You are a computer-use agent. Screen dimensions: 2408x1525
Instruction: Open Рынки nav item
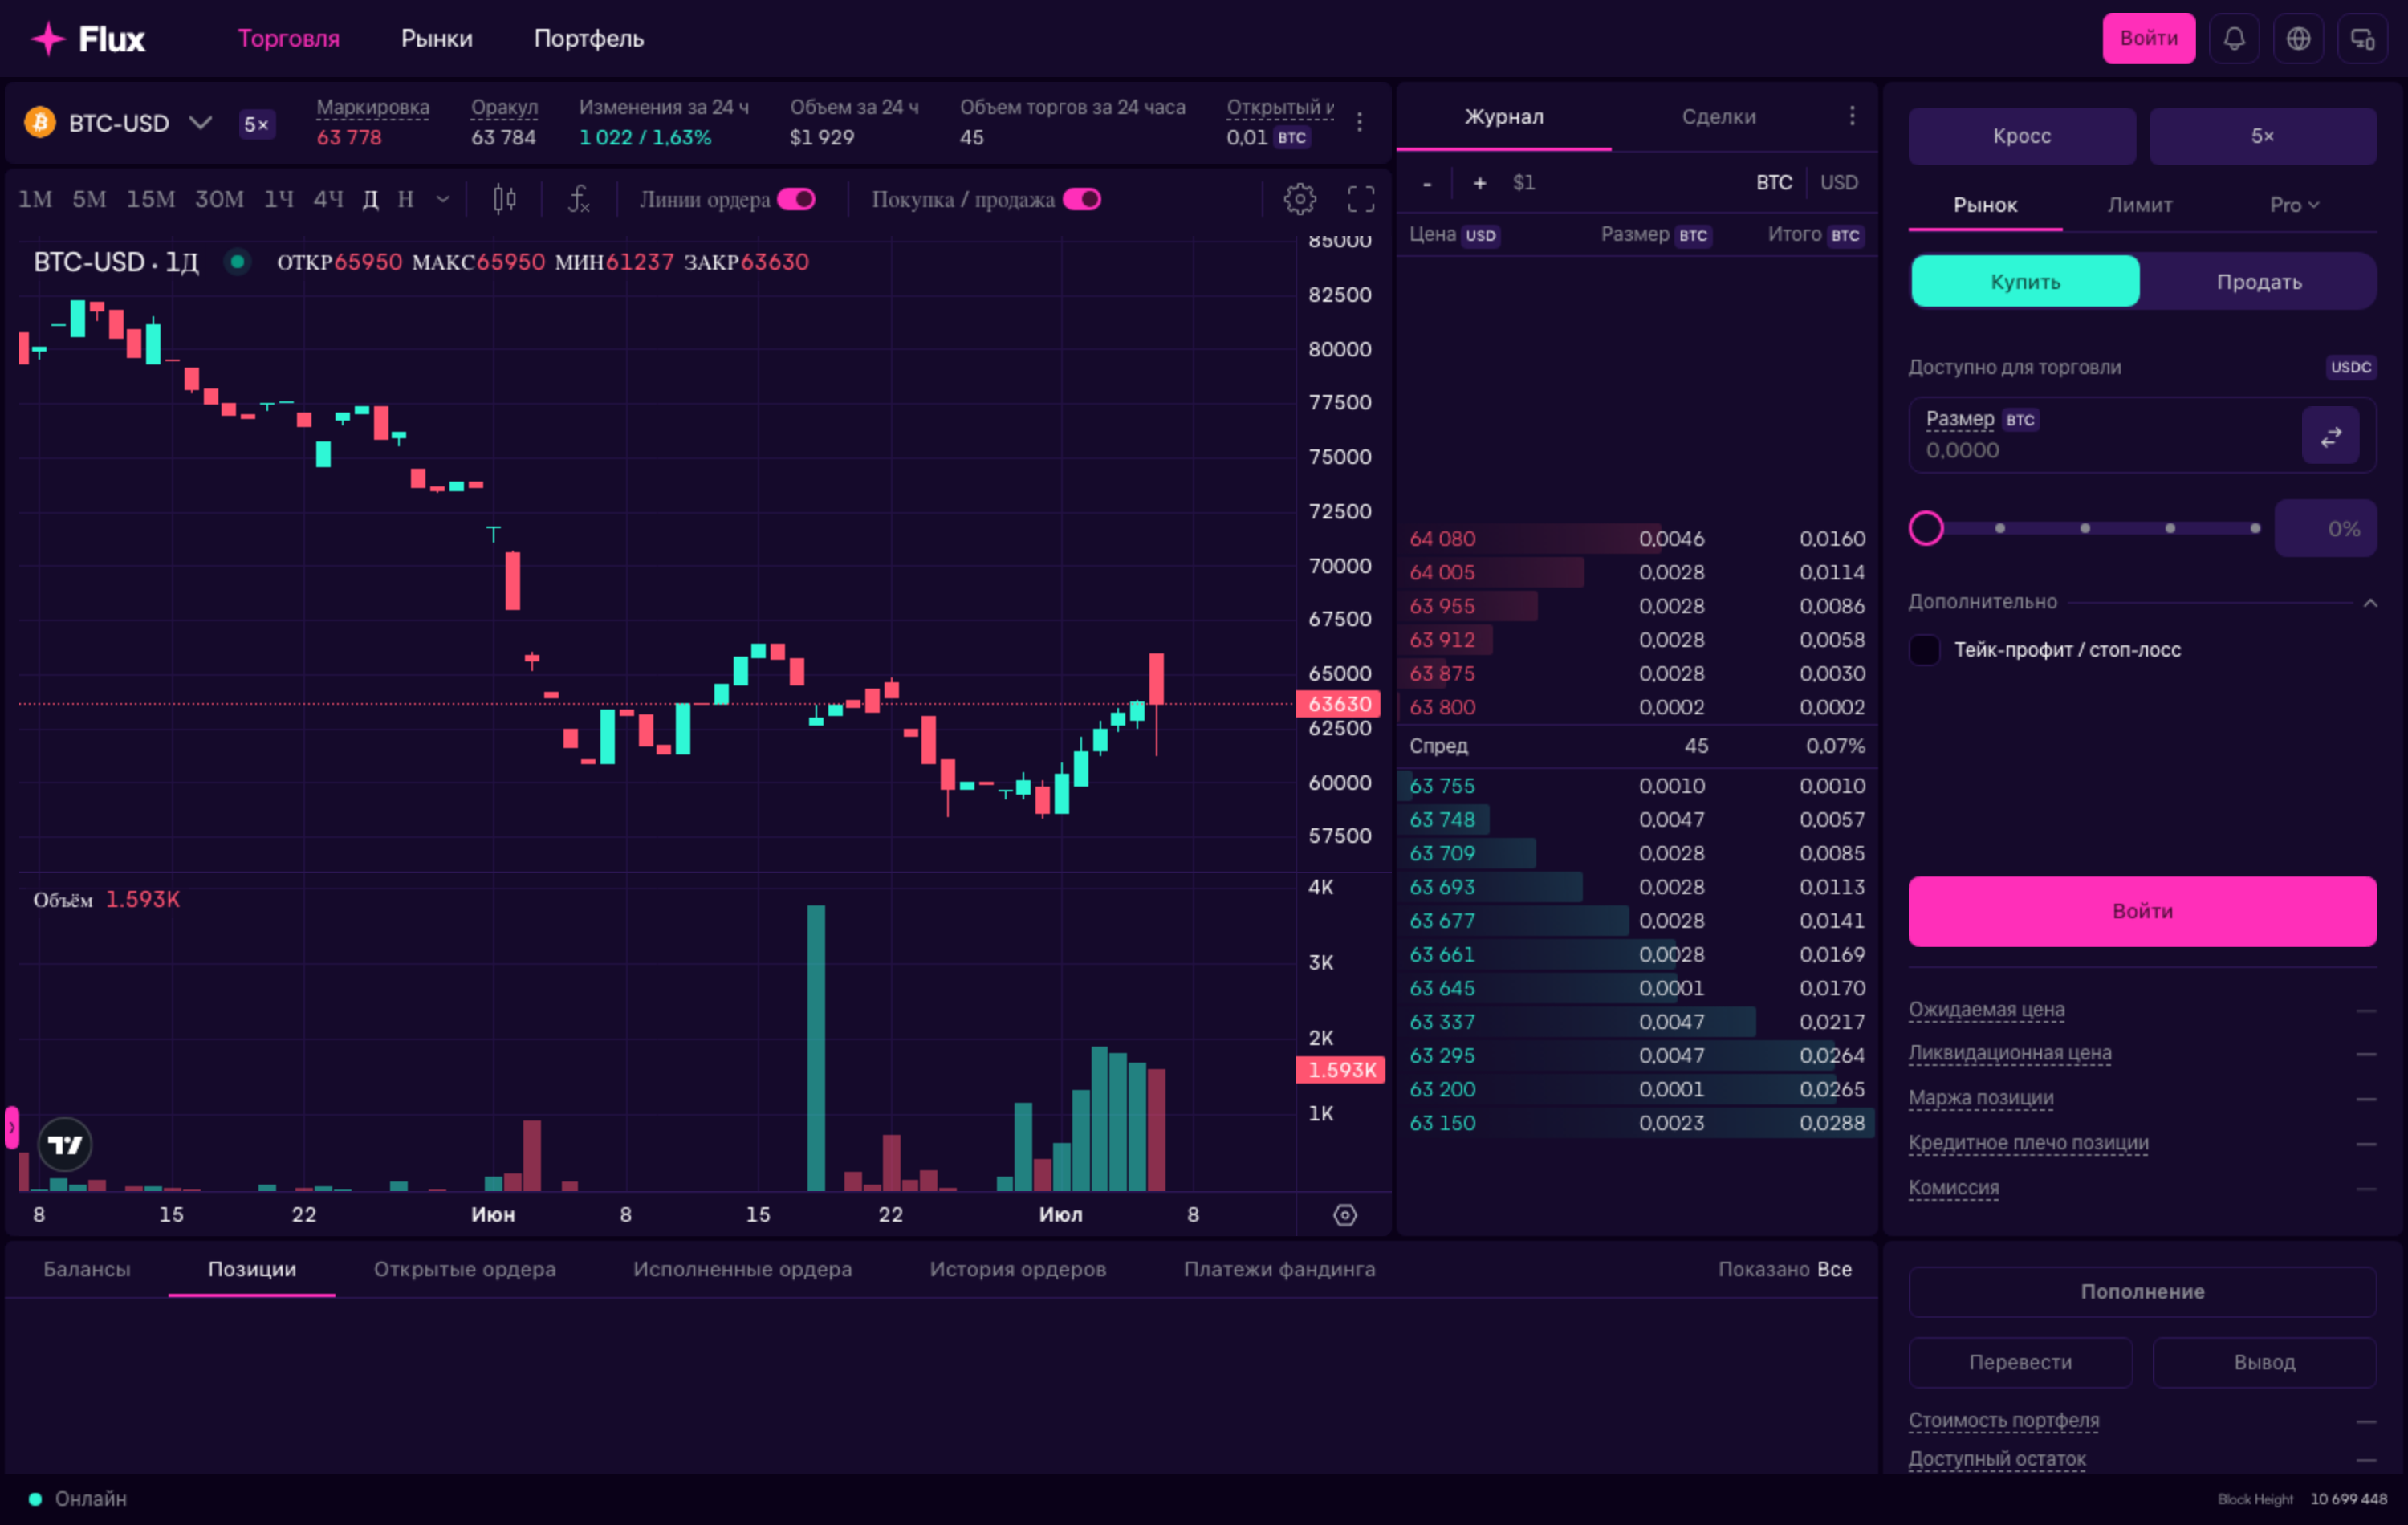(436, 39)
